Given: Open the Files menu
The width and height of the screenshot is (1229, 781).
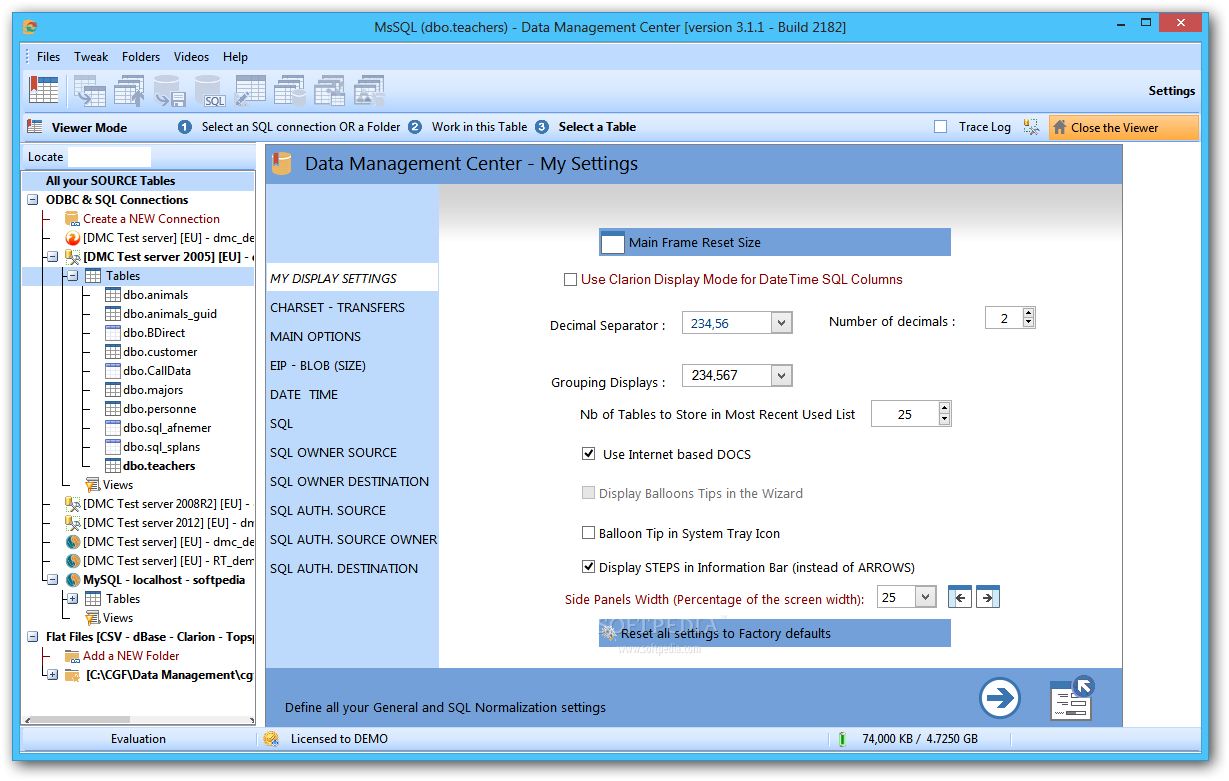Looking at the screenshot, I should point(48,57).
